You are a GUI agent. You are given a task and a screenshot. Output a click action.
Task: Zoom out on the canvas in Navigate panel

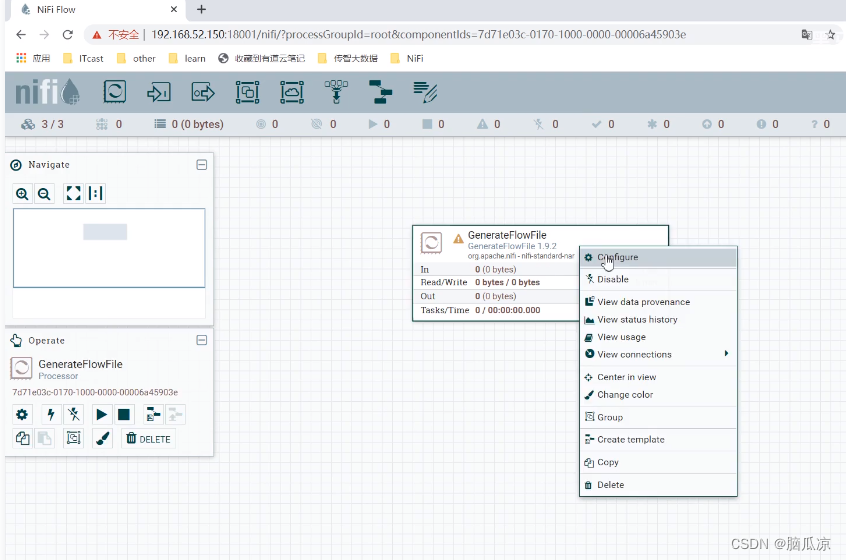click(44, 194)
